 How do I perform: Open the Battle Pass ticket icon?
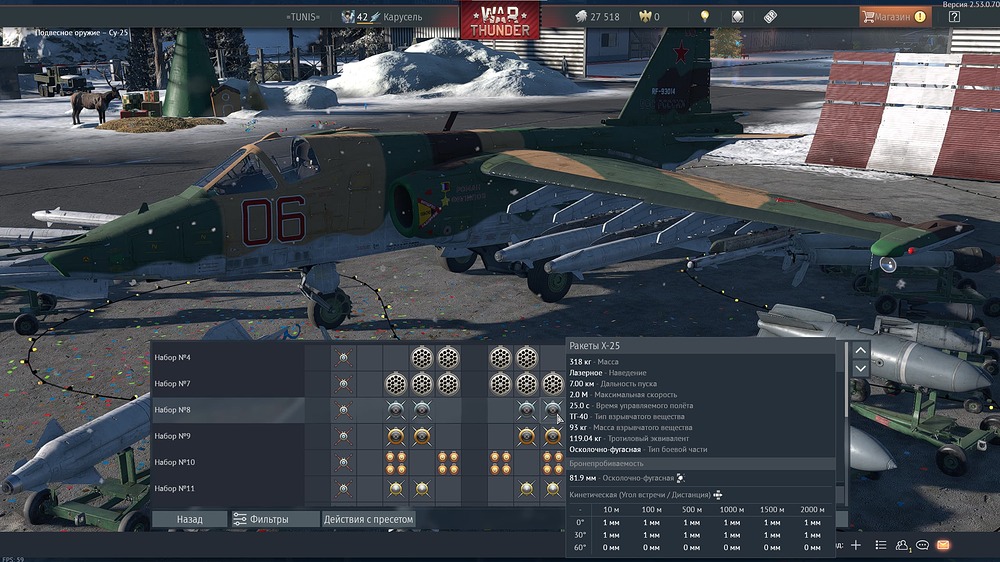point(770,16)
